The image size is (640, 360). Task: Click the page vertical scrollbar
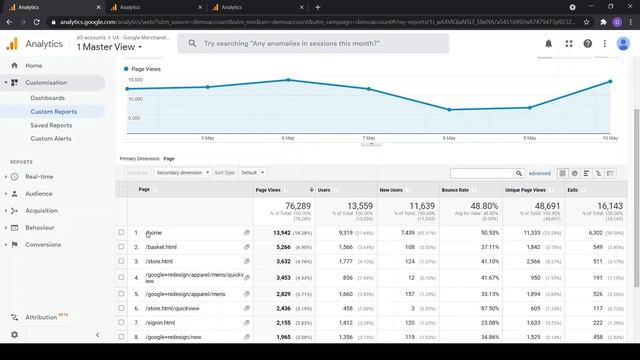point(636,198)
